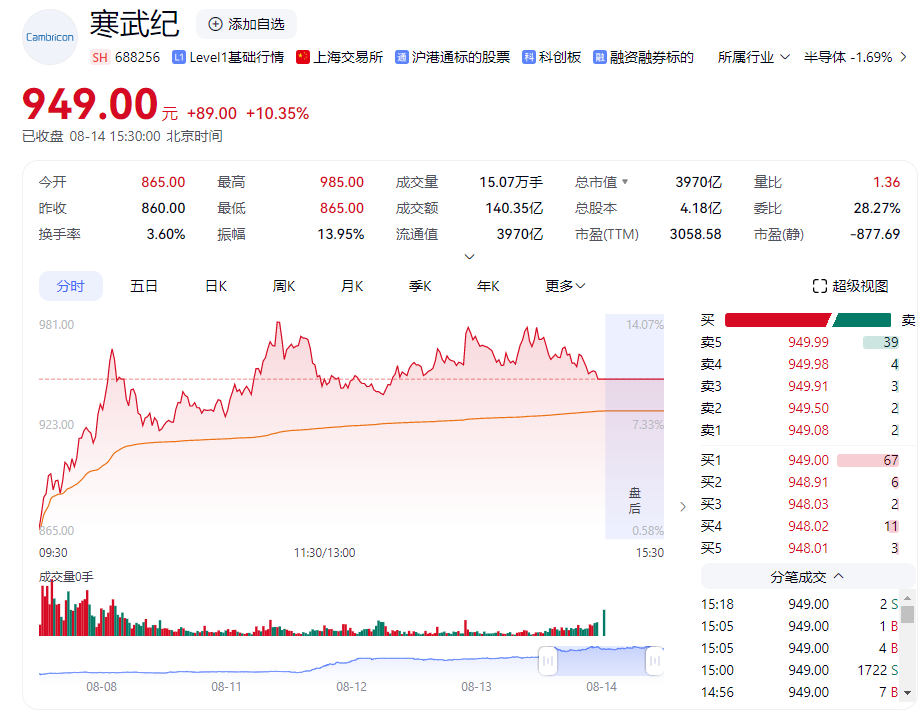Image resolution: width=924 pixels, height=715 pixels.
Task: Click the 卖1 price 949.08
Action: (x=808, y=430)
